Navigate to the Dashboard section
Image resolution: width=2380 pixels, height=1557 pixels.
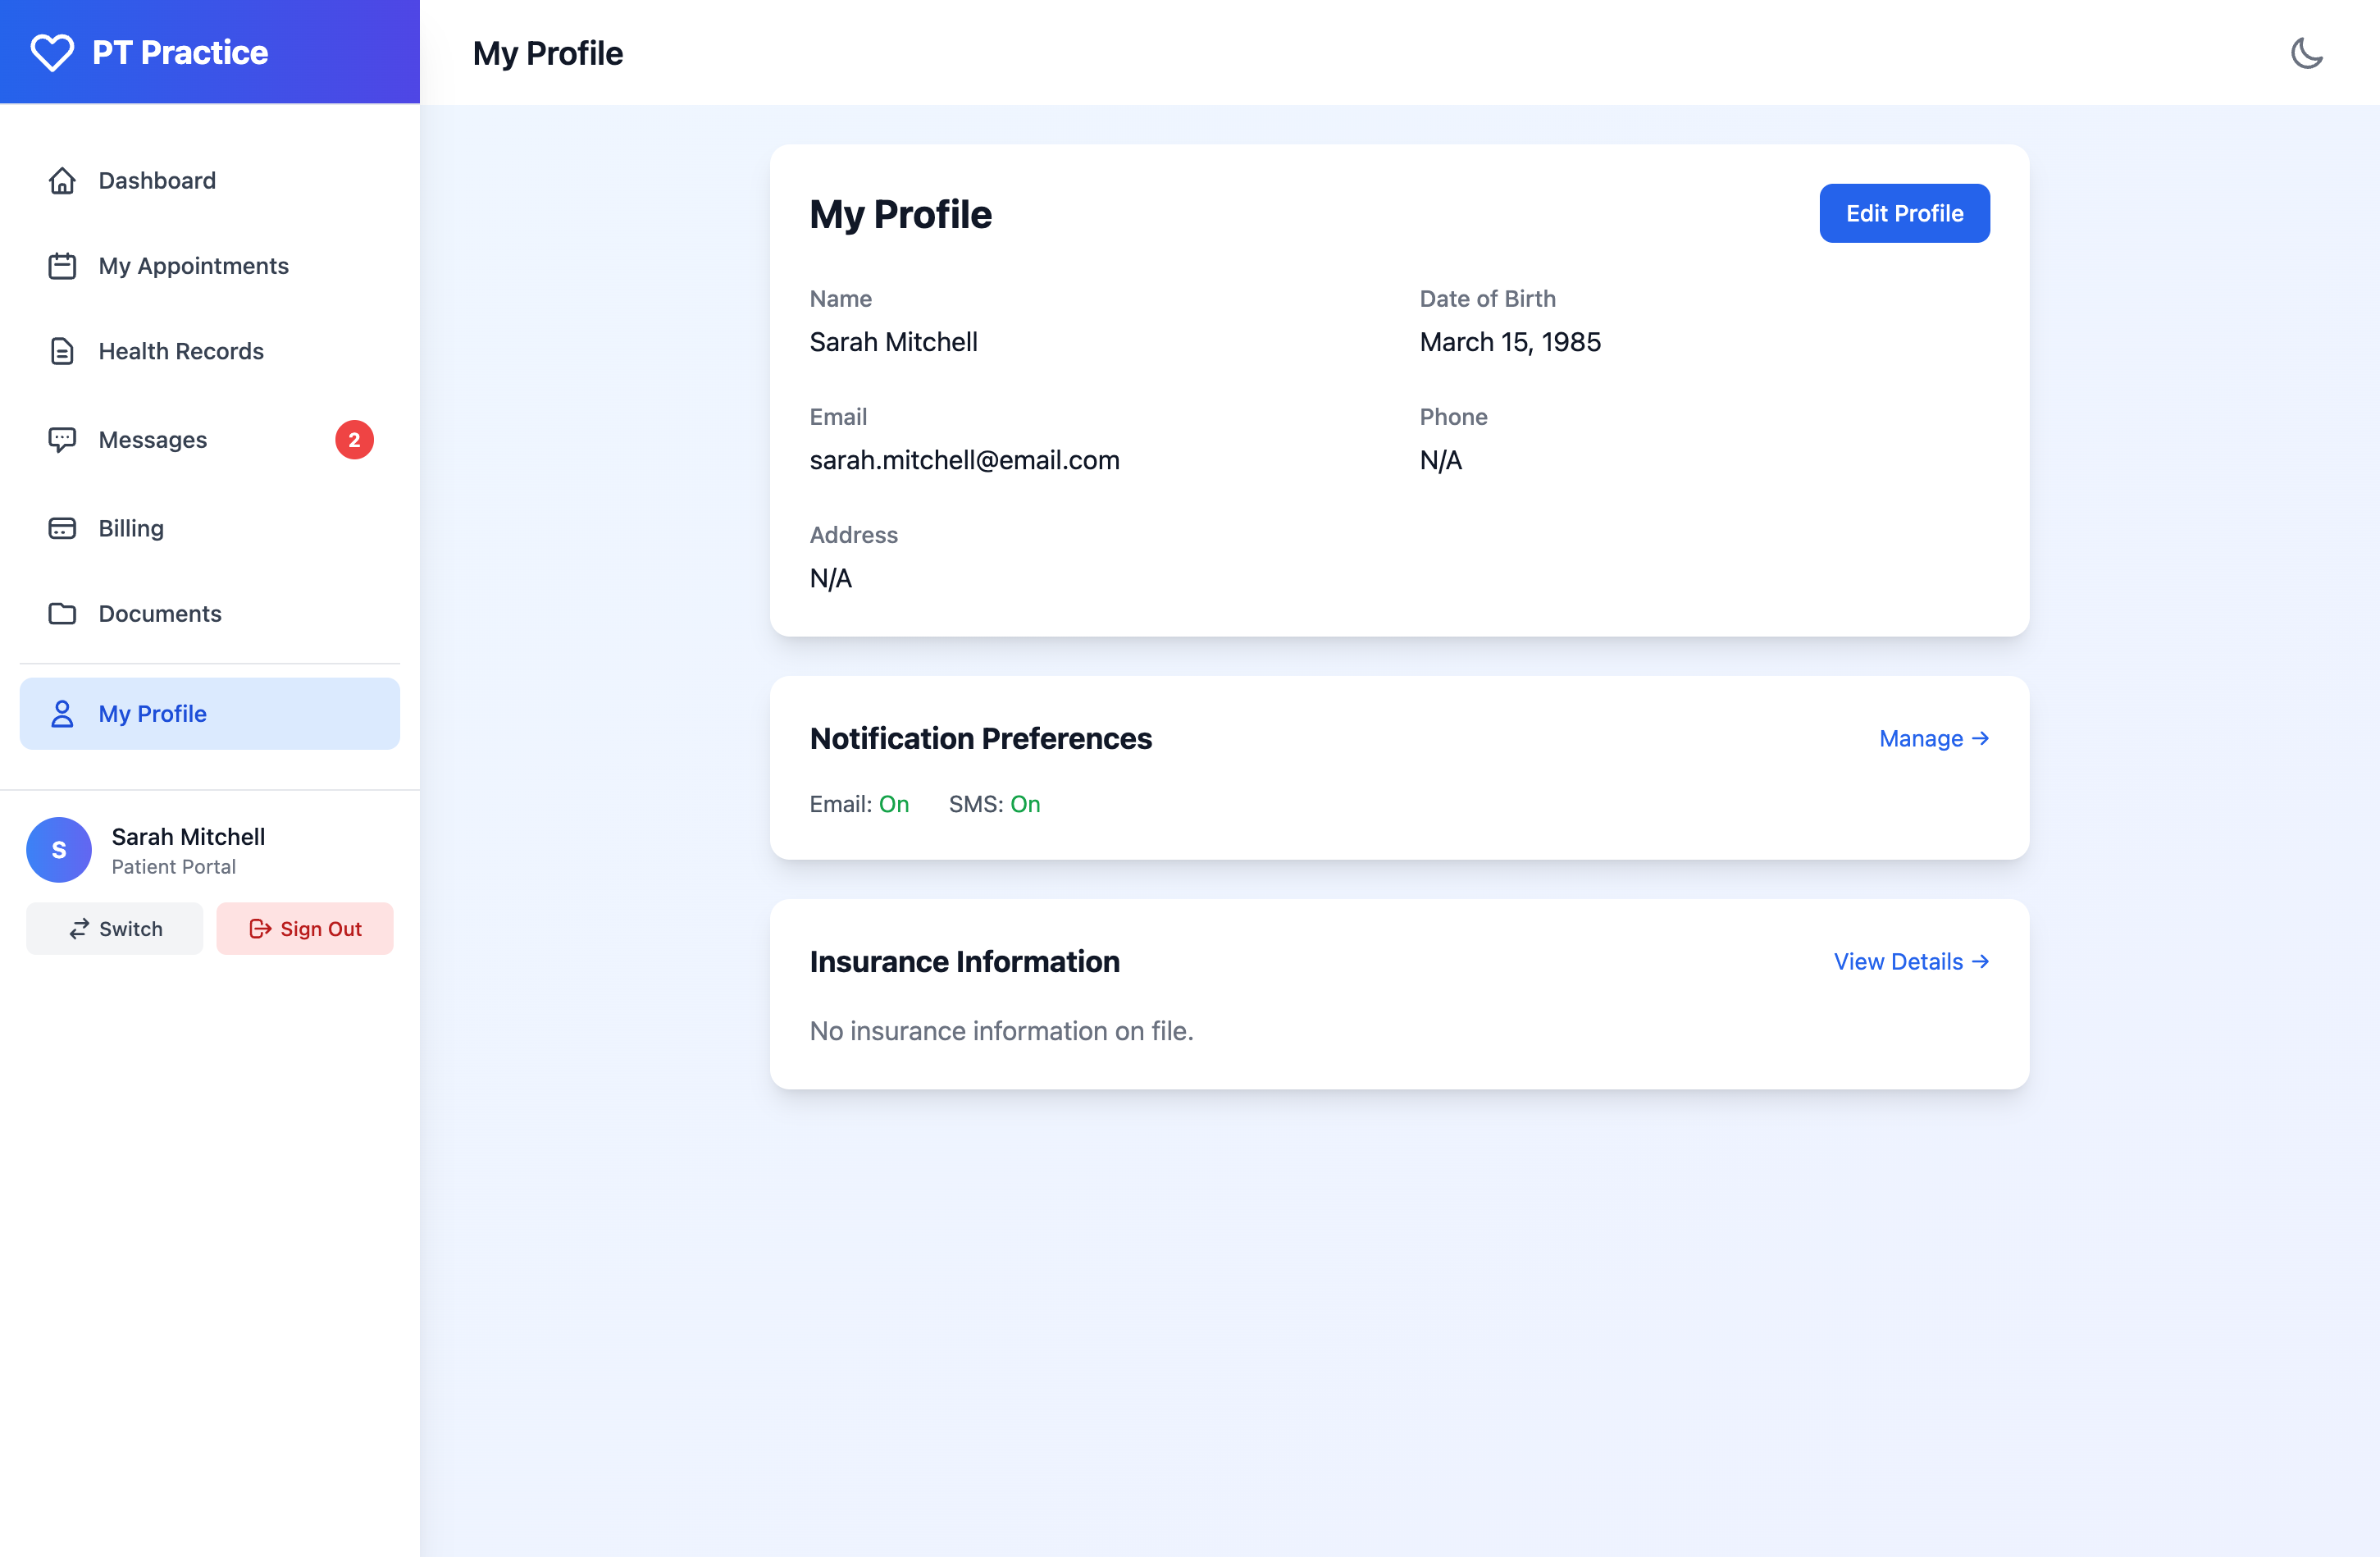point(157,180)
